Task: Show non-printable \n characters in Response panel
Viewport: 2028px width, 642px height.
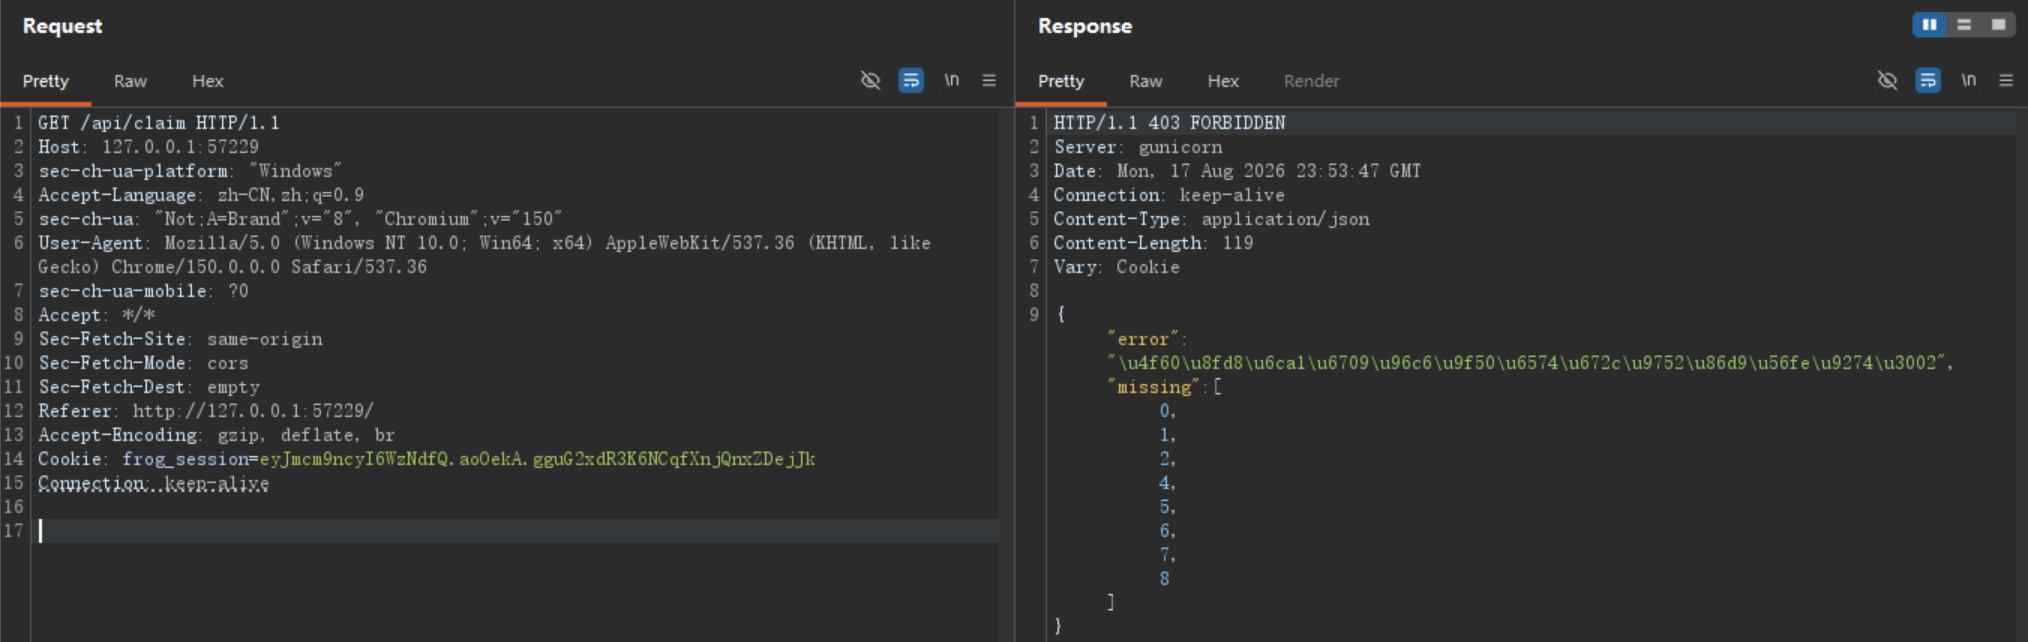Action: click(x=1968, y=80)
